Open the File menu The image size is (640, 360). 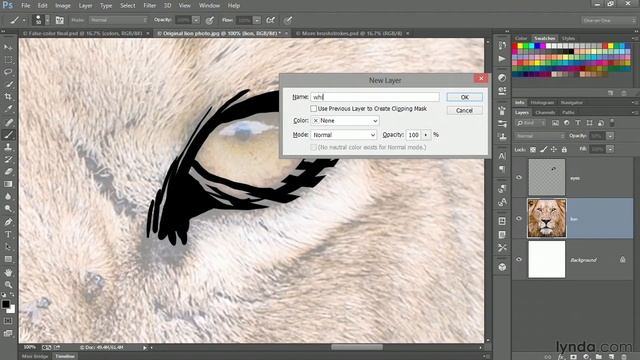pos(26,6)
